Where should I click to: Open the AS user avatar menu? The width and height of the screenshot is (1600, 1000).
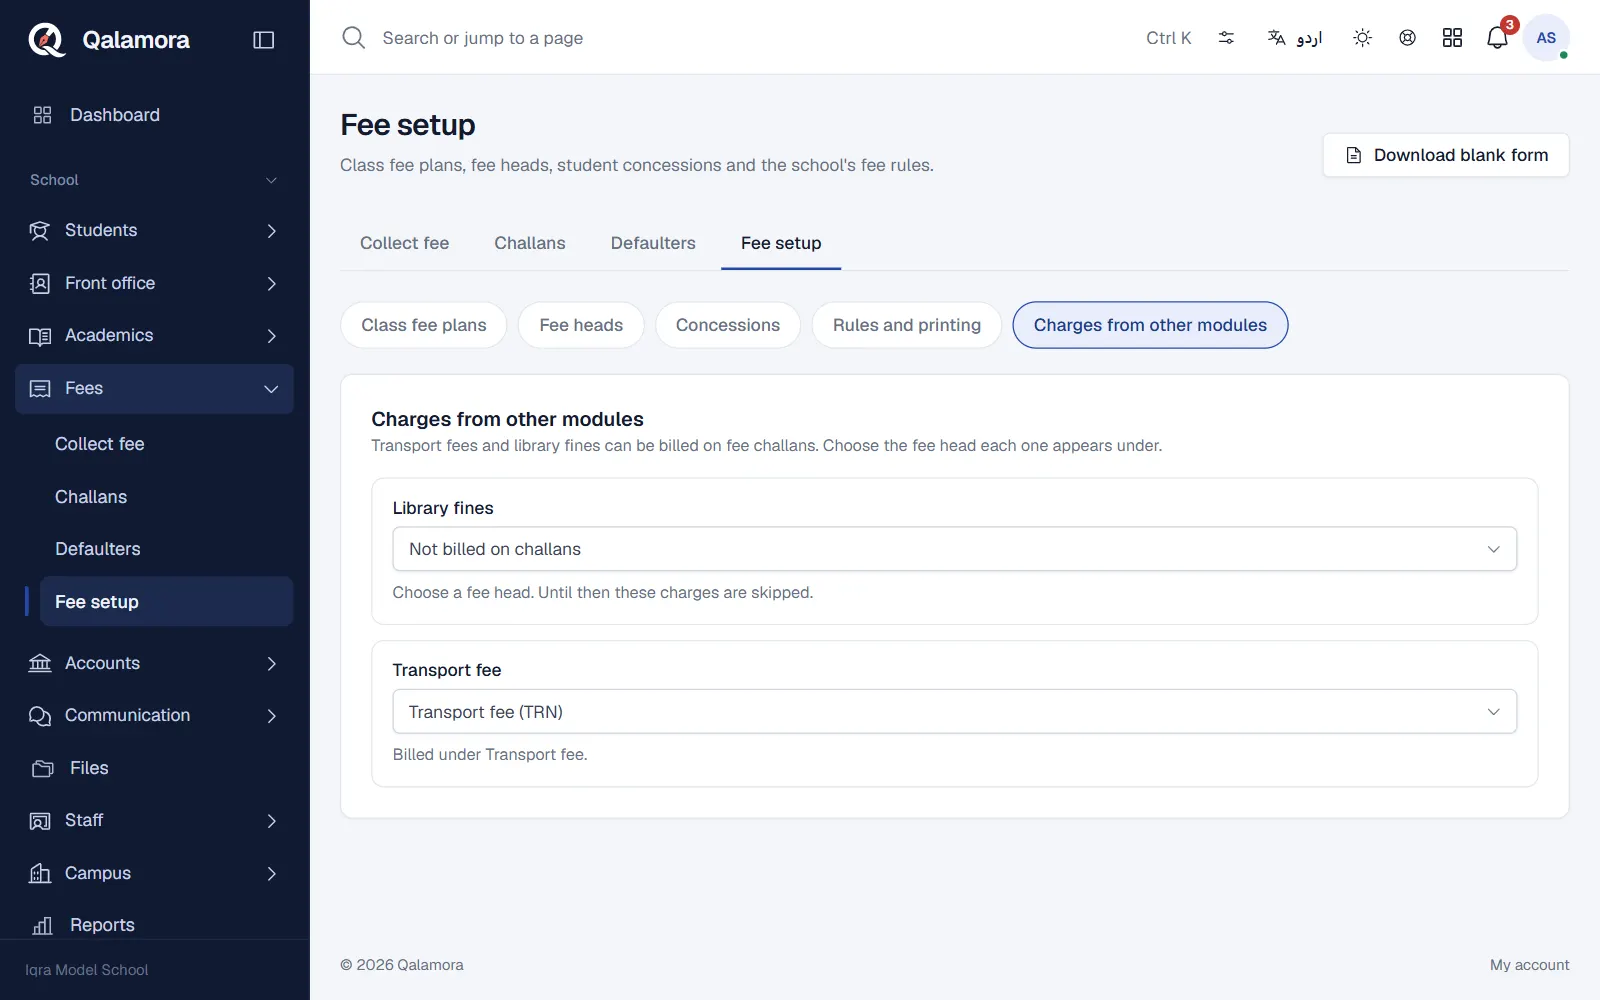[1546, 38]
